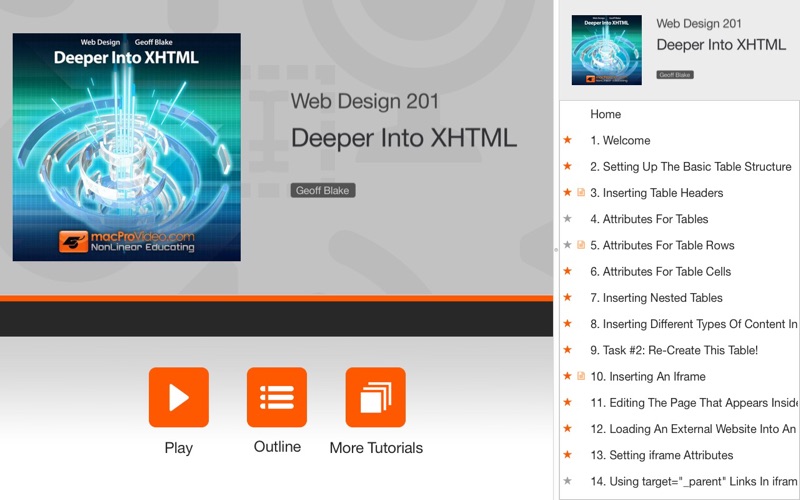Click the large Deeper Into XHTML main title
Screen dimensions: 800x500
(404, 138)
